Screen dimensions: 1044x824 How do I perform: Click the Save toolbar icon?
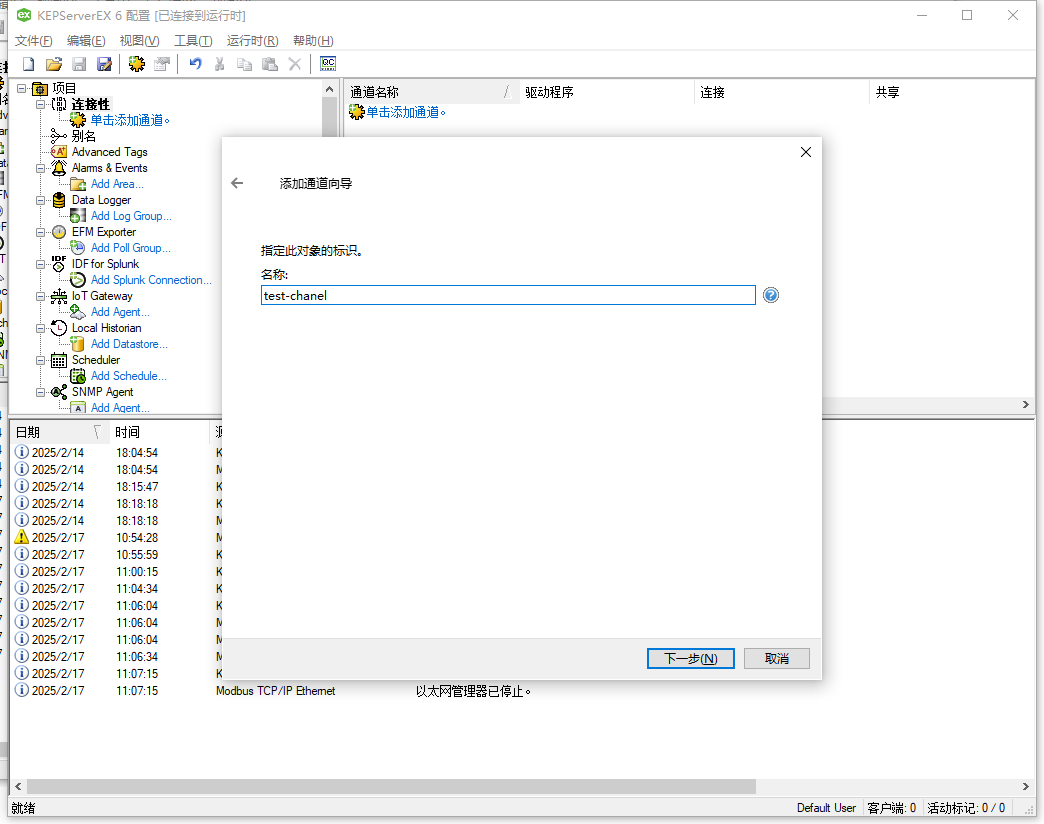click(79, 64)
